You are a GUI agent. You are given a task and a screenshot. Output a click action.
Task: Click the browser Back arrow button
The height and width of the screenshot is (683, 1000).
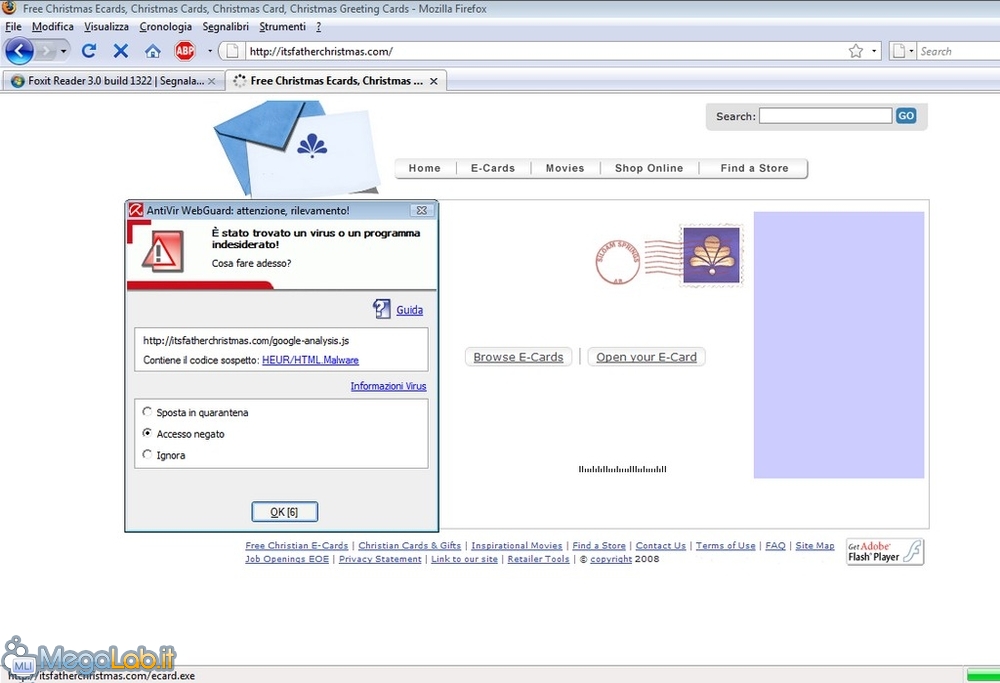pos(19,50)
